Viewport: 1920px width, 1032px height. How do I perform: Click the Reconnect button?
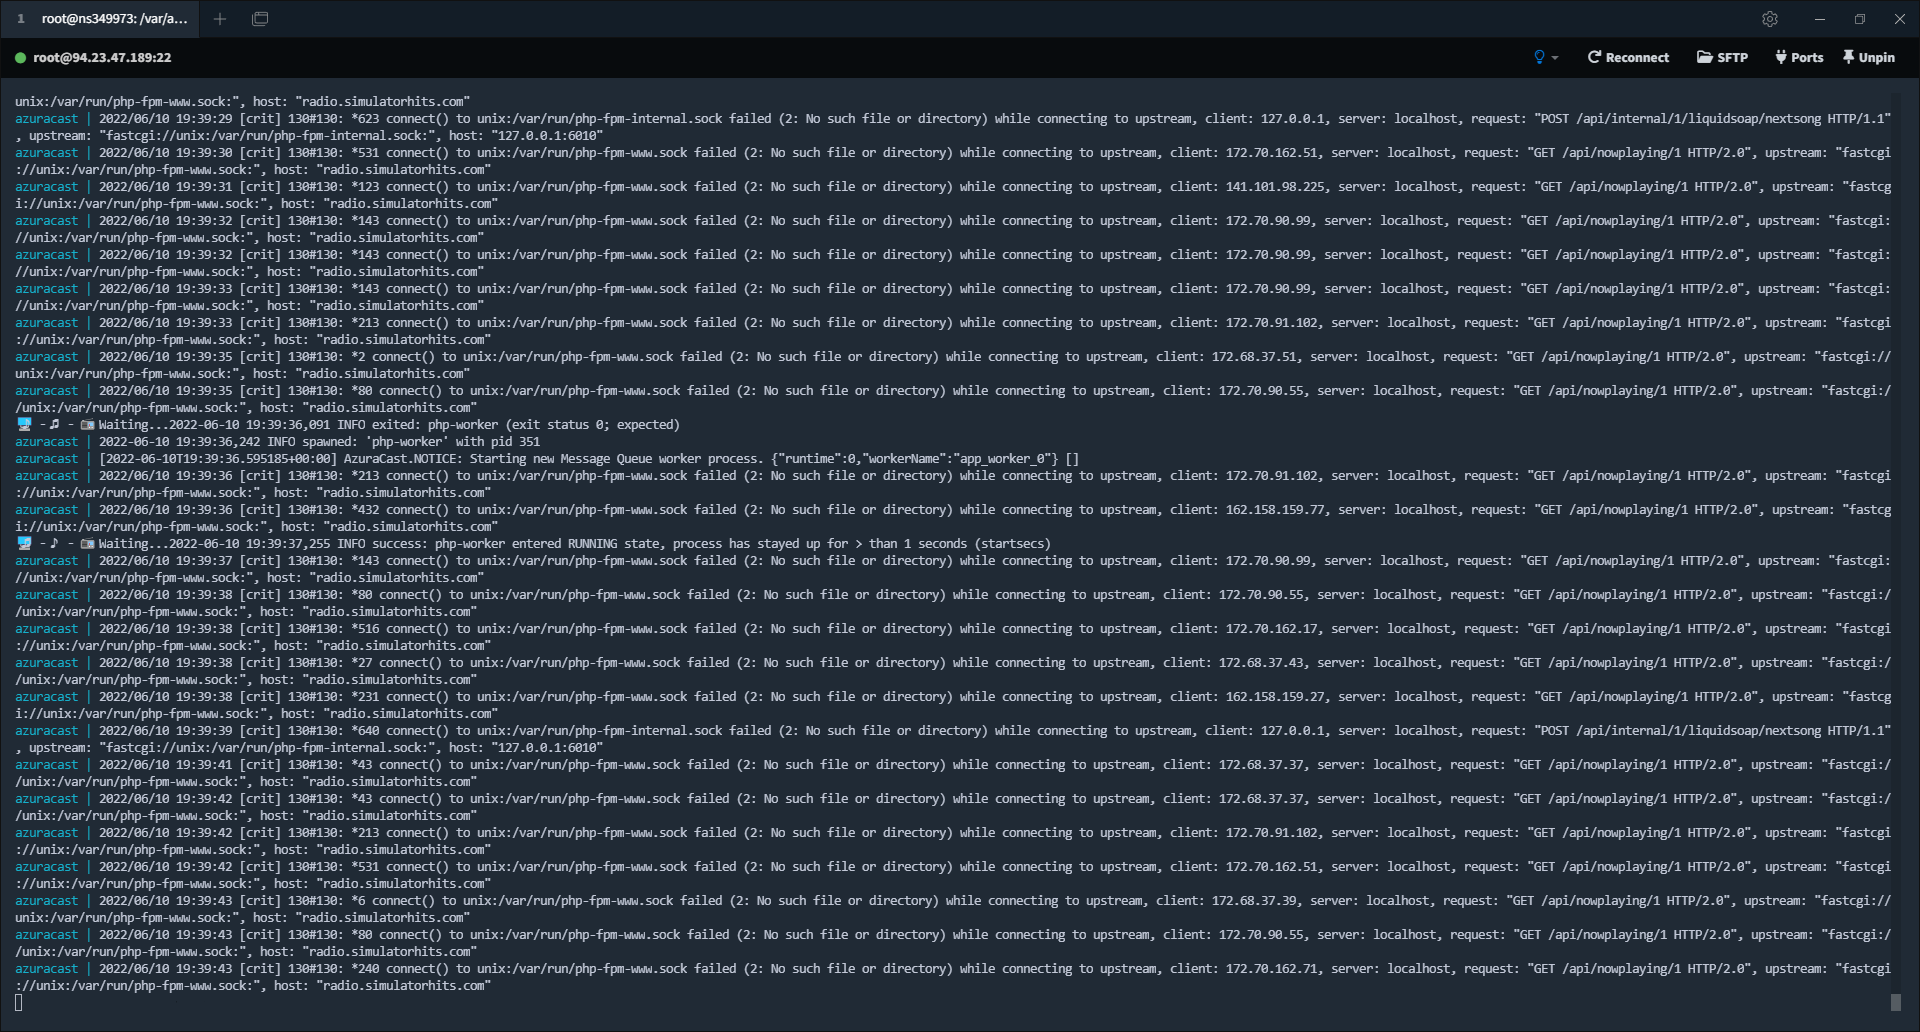coord(1636,57)
